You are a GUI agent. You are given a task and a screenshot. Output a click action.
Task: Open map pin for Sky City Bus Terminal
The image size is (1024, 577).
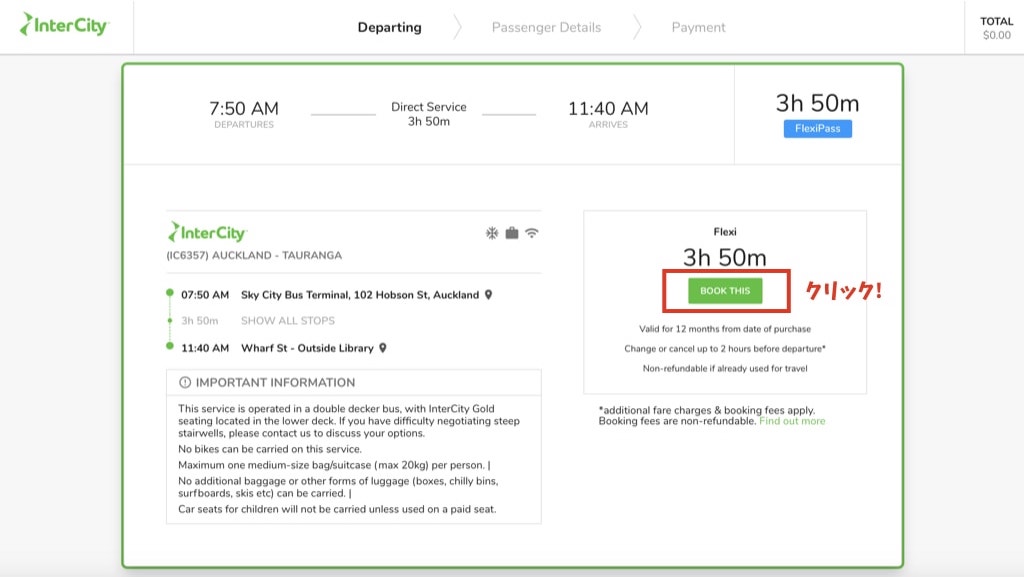click(x=489, y=295)
